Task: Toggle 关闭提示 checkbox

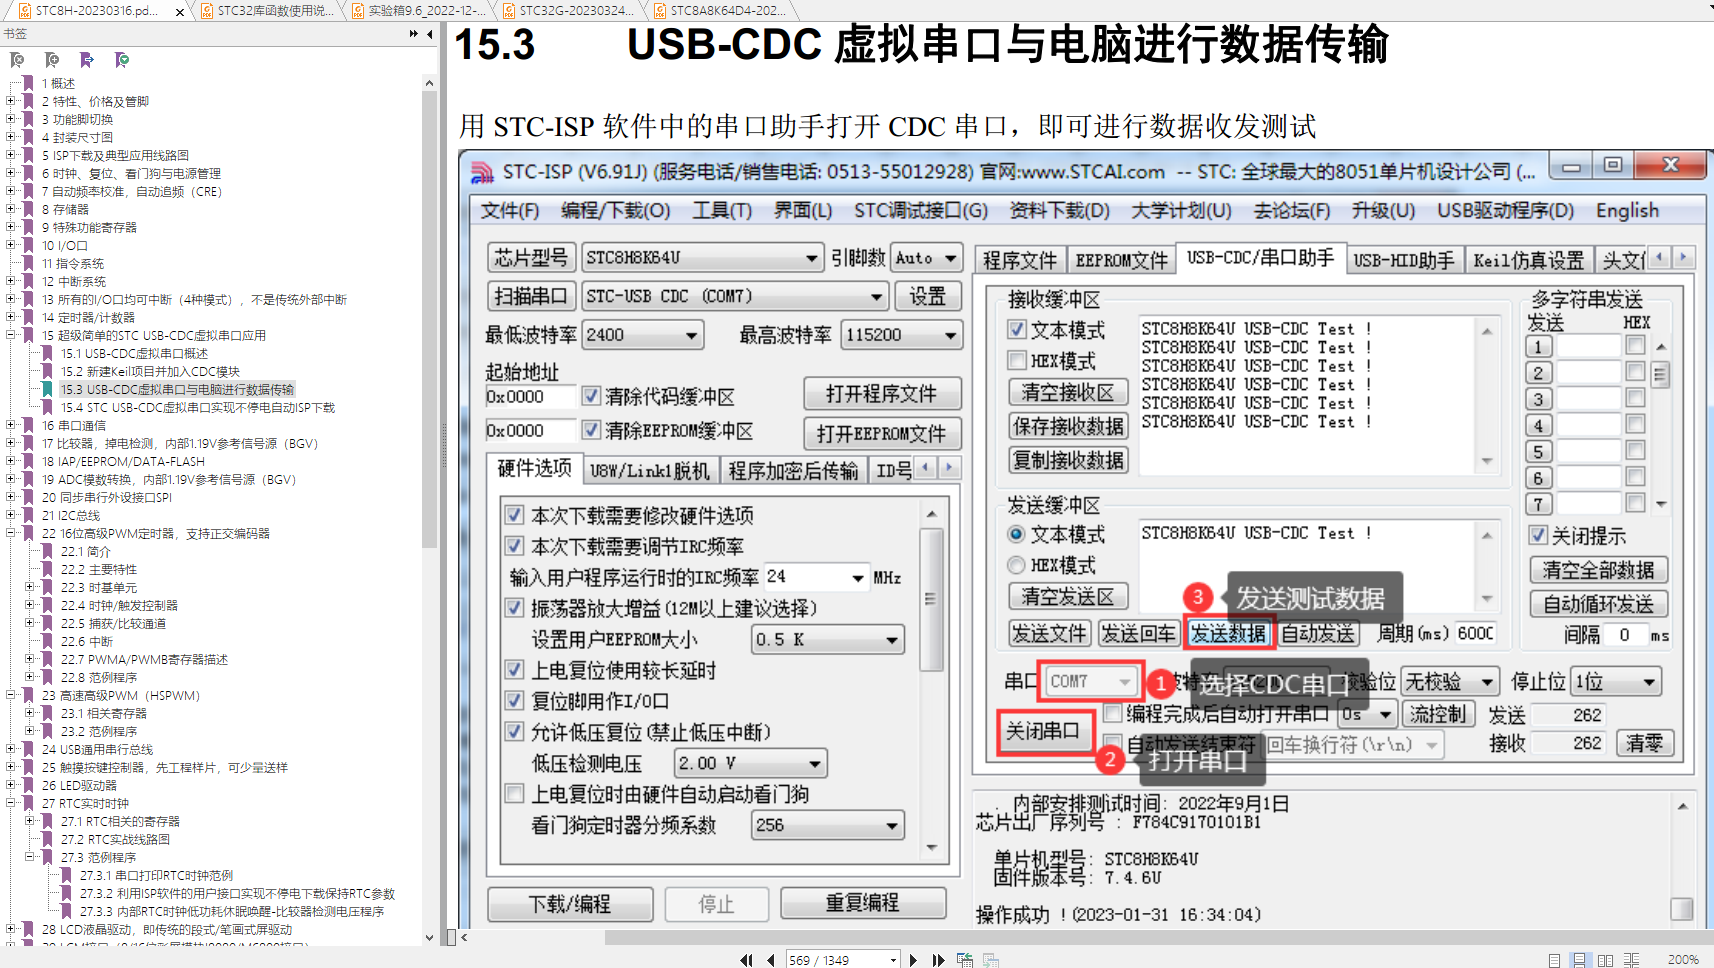Action: [x=1539, y=535]
